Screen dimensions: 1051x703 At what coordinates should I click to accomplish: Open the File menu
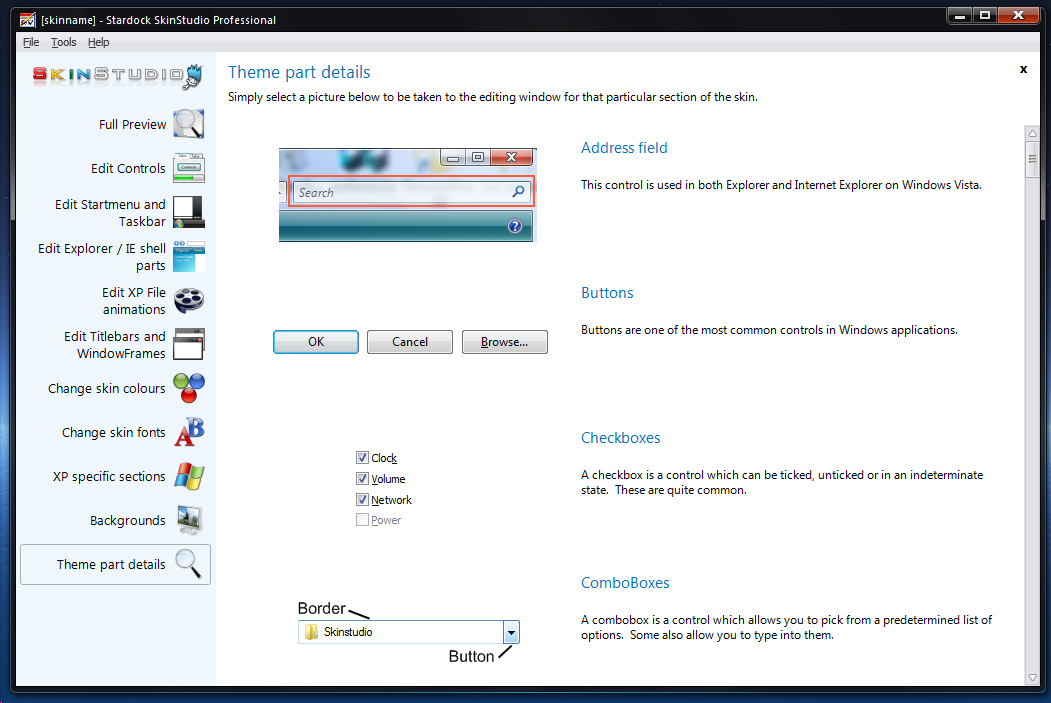click(31, 42)
